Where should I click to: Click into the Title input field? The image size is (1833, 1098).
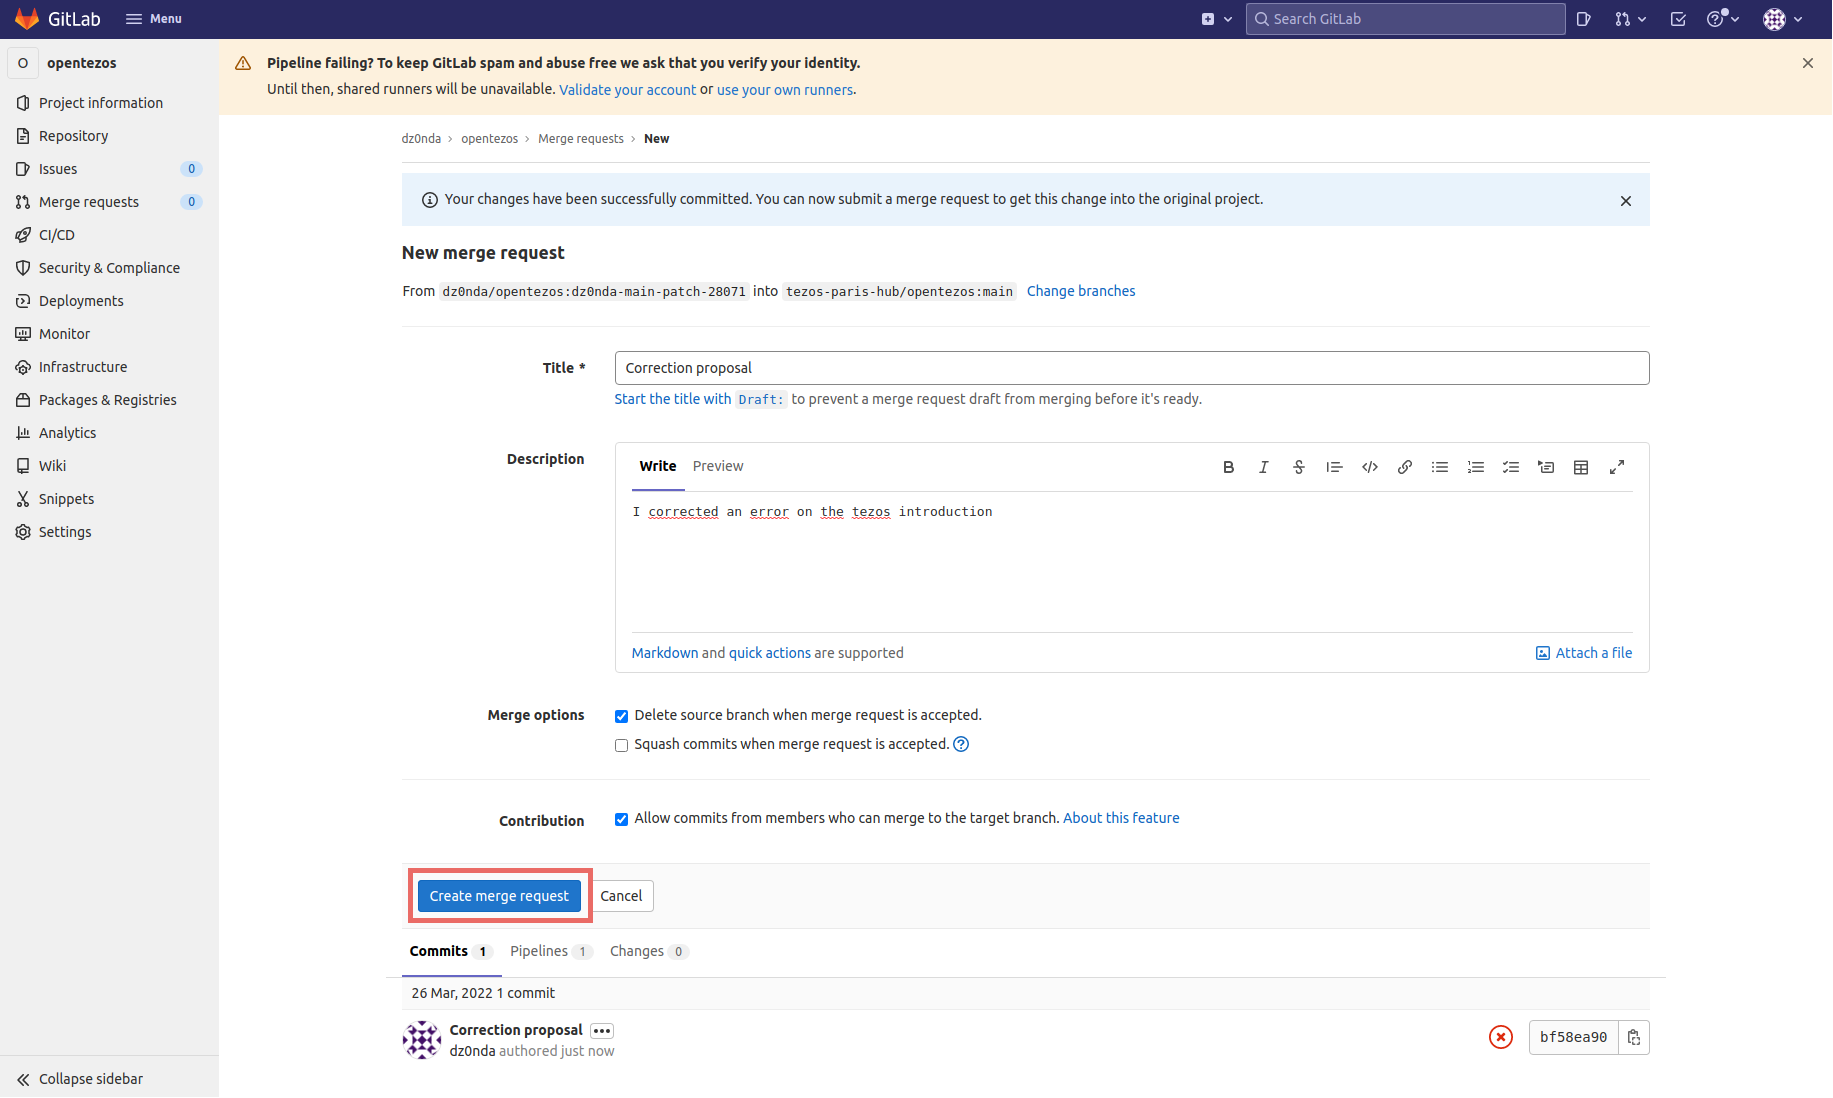tap(1131, 368)
